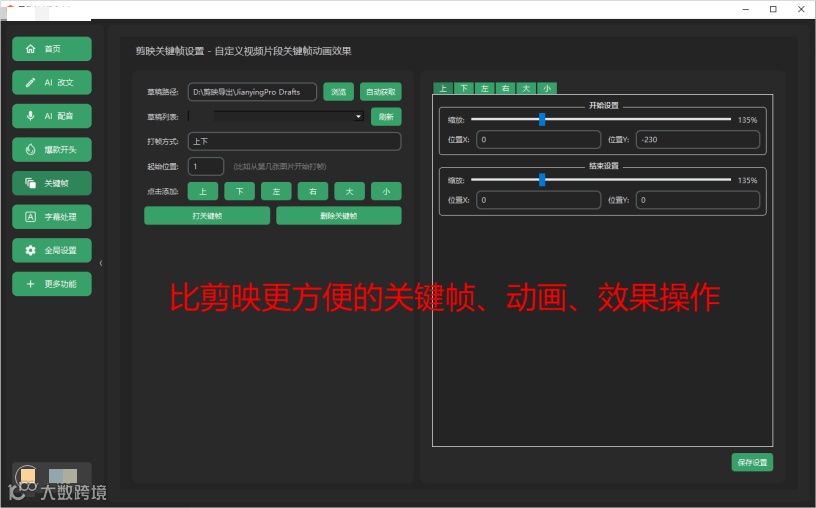Screen dimensions: 816x508
Task: Click 位置X field under 结束设置
Action: [539, 200]
